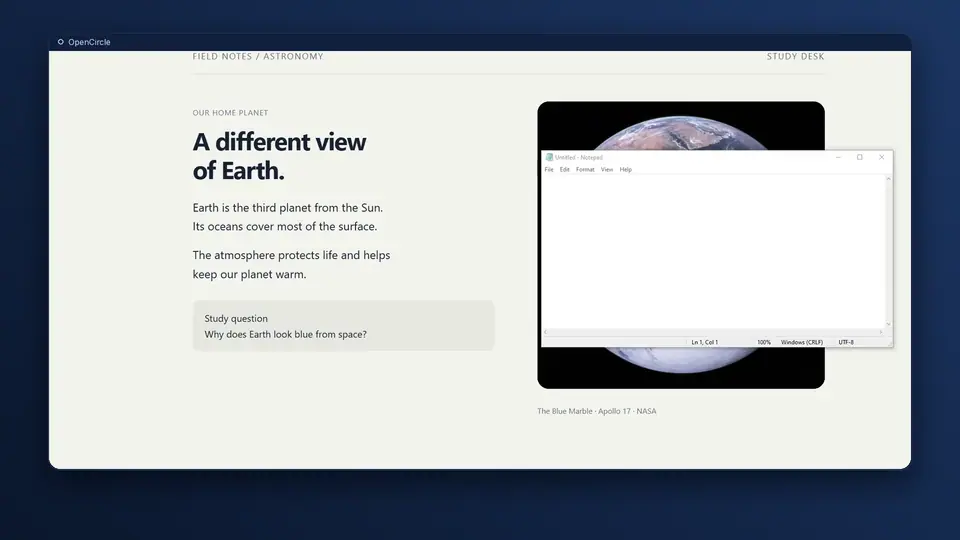Open the STUDY DESK link
This screenshot has width=960, height=540.
795,56
